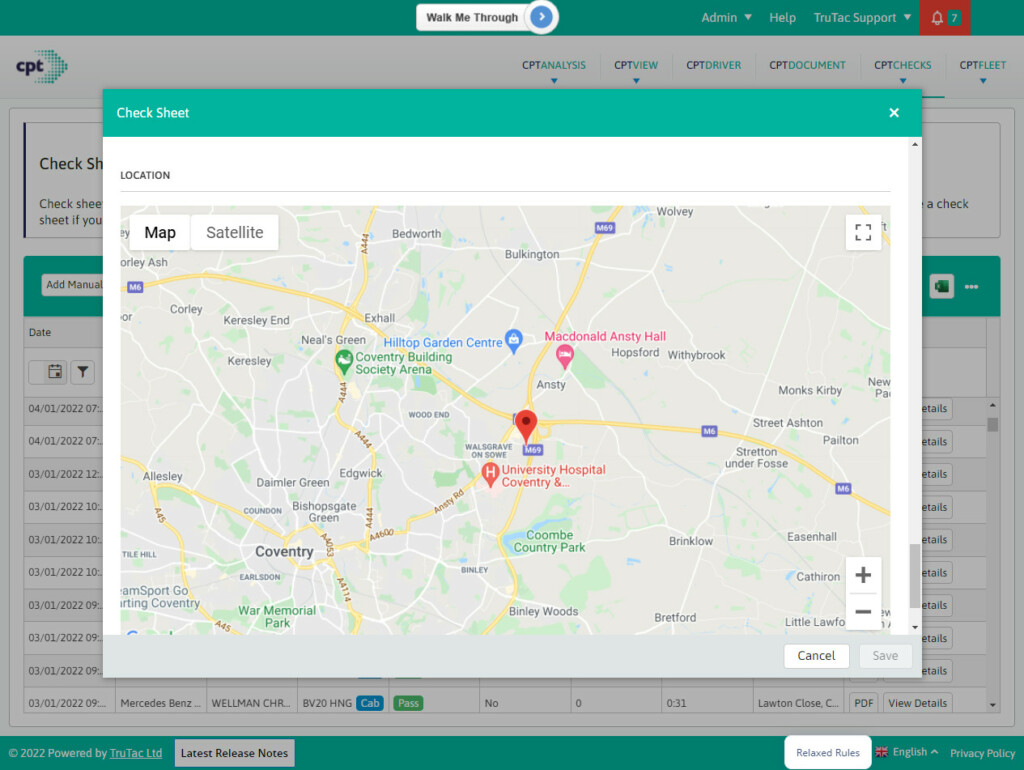The height and width of the screenshot is (770, 1024).
Task: Open the ellipsis more-options menu
Action: point(971,285)
